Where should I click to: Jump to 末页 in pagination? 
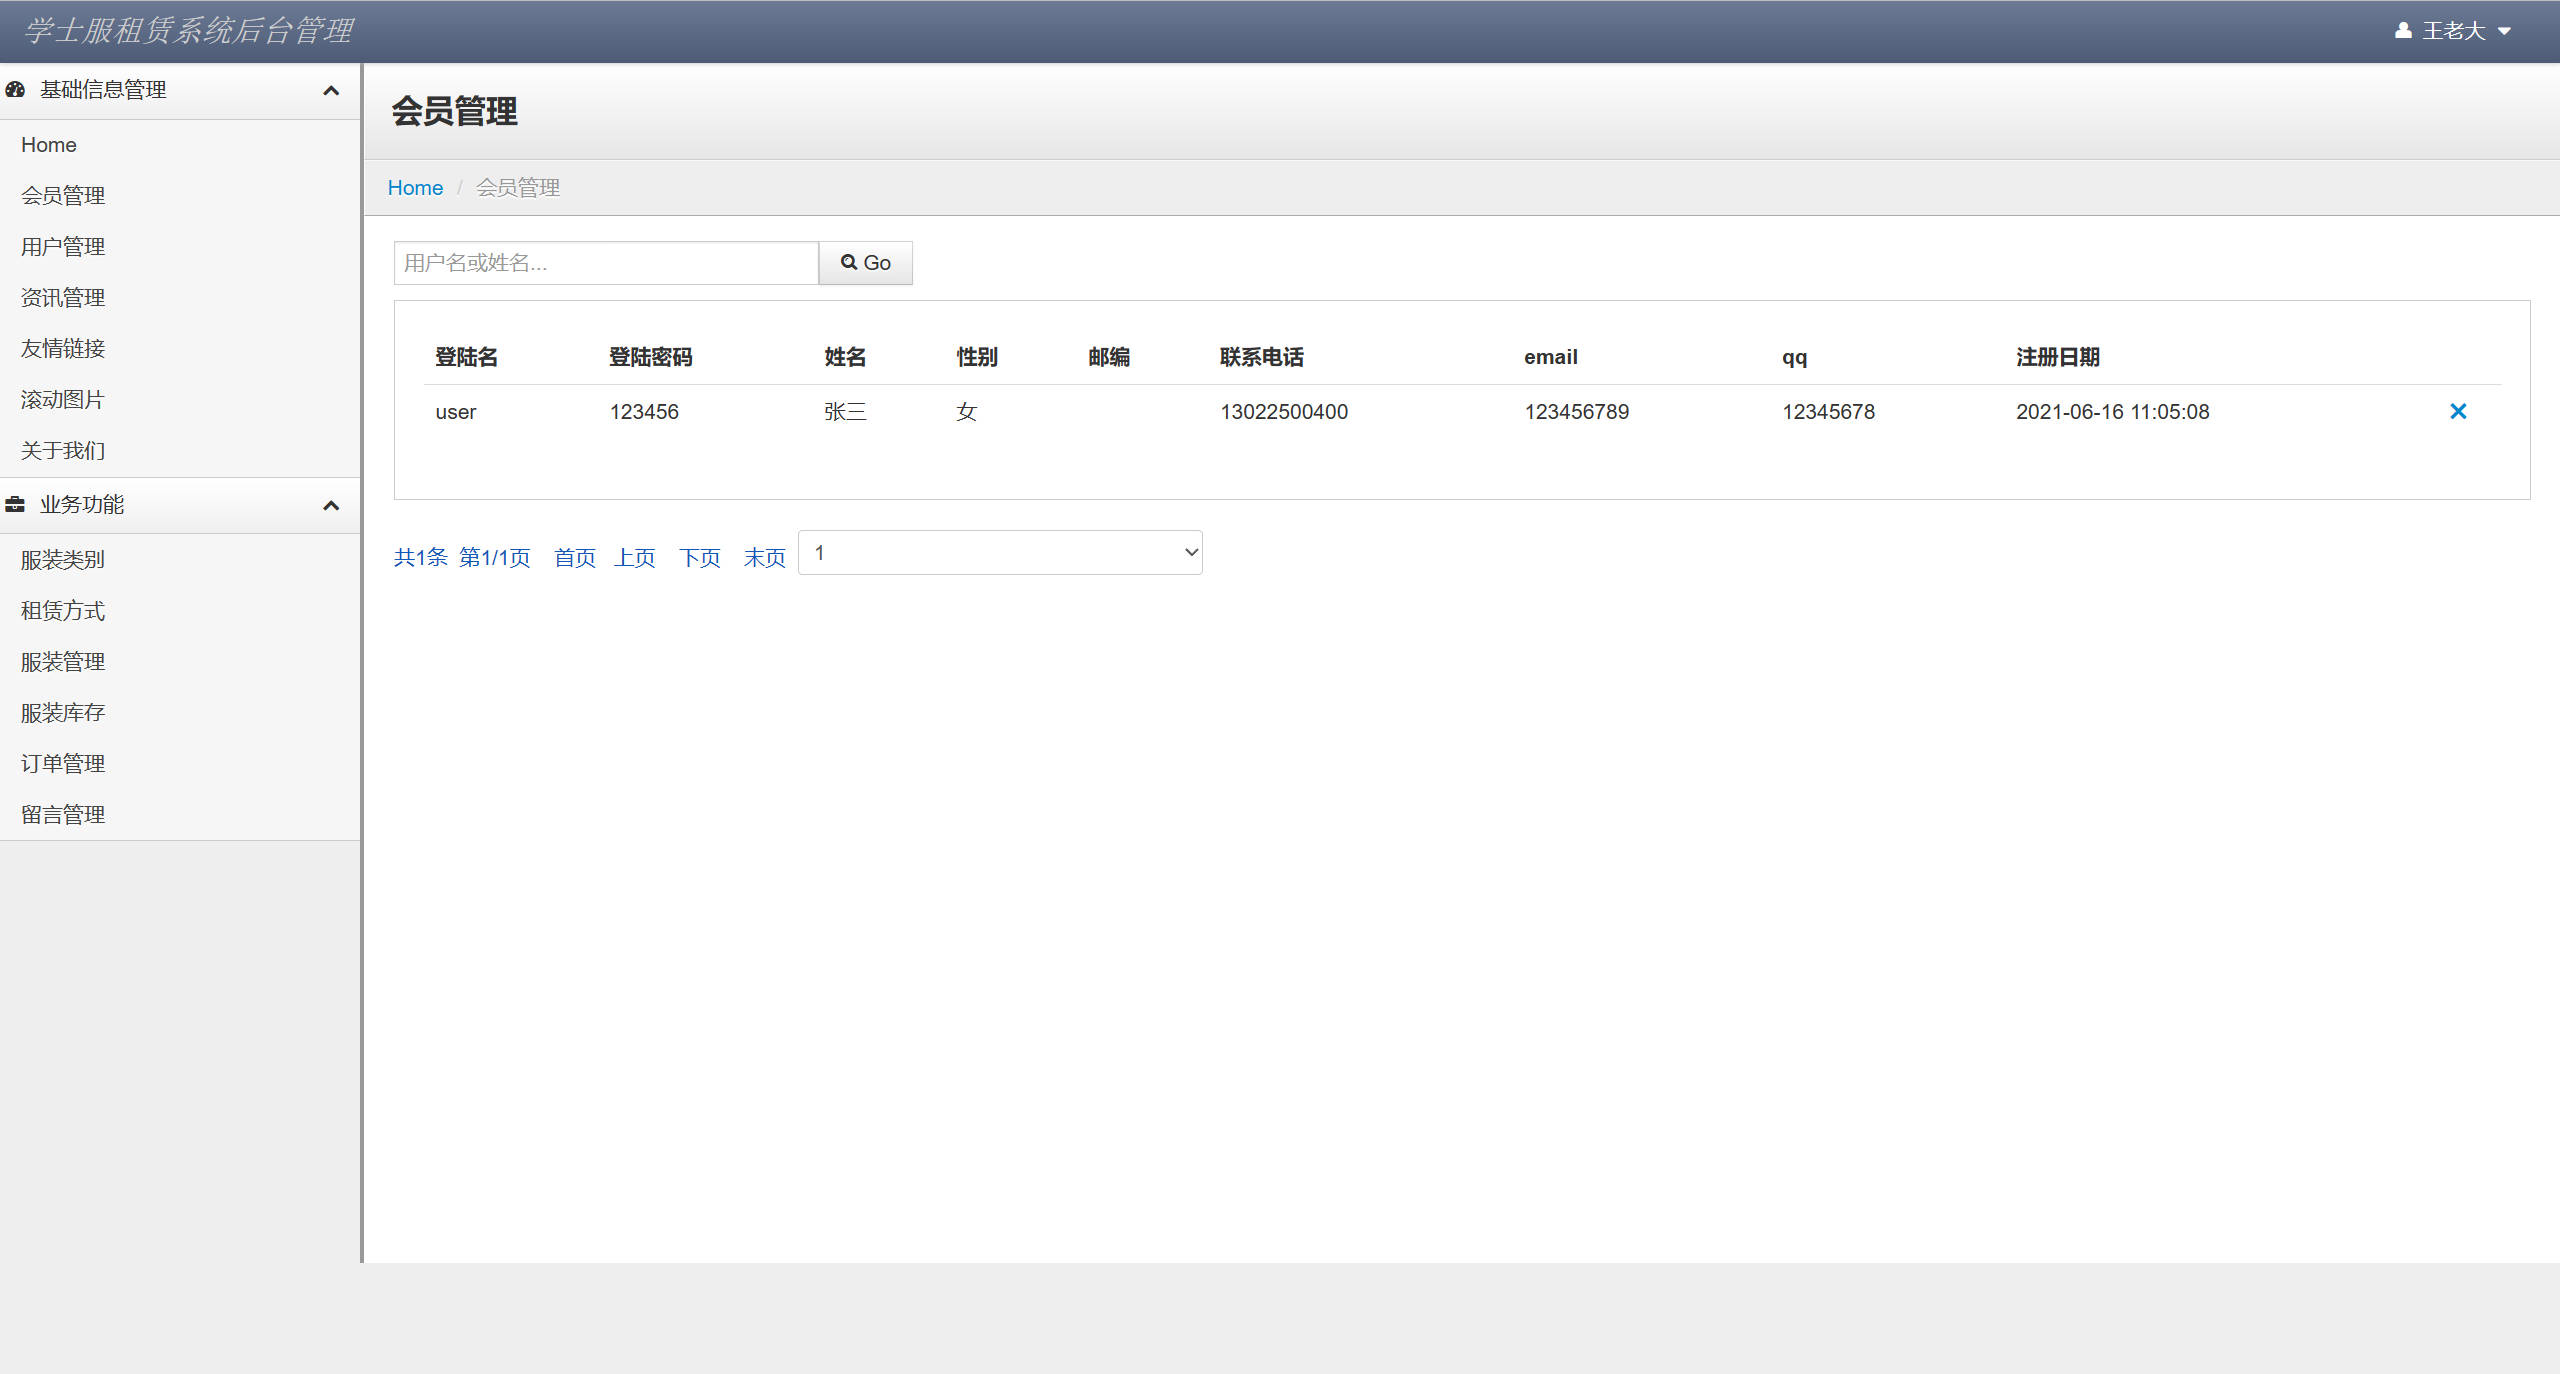(x=764, y=558)
